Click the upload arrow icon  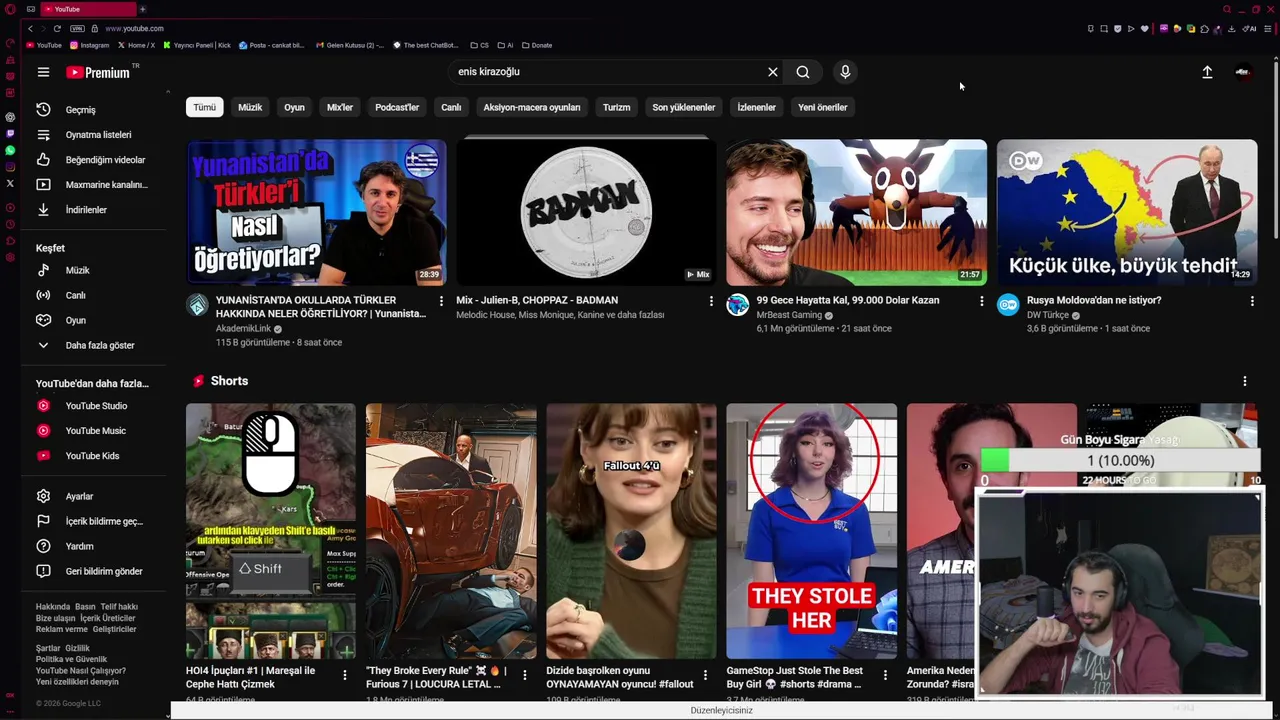(1207, 72)
